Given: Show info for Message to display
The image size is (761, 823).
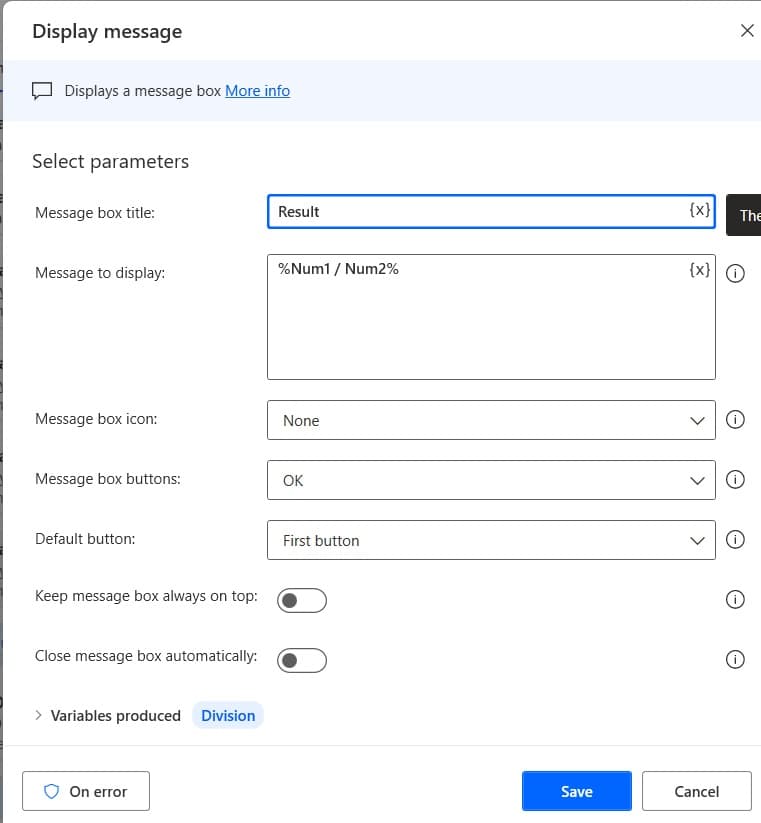Looking at the screenshot, I should pos(735,273).
